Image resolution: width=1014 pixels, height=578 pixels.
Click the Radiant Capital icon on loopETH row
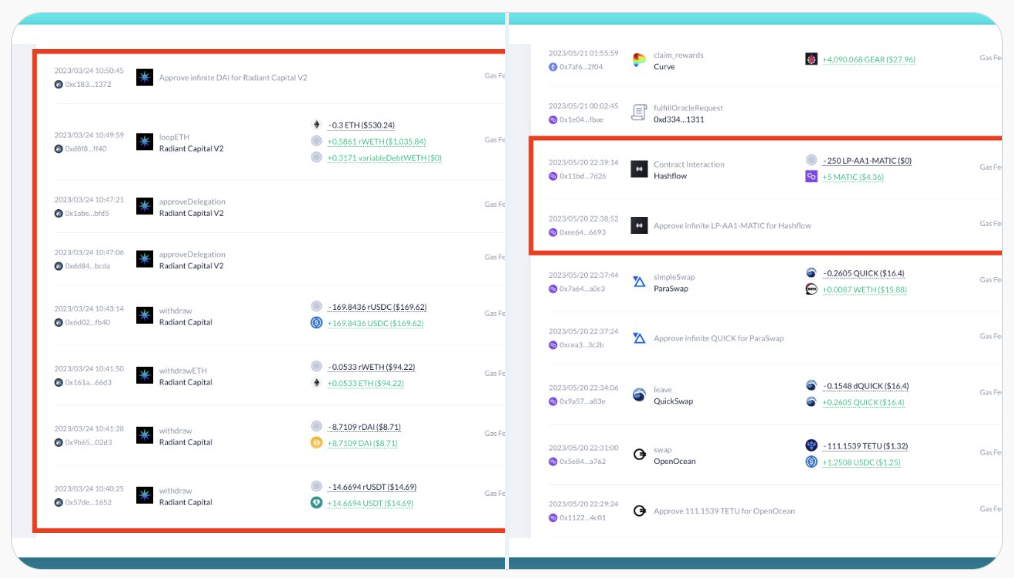[144, 143]
